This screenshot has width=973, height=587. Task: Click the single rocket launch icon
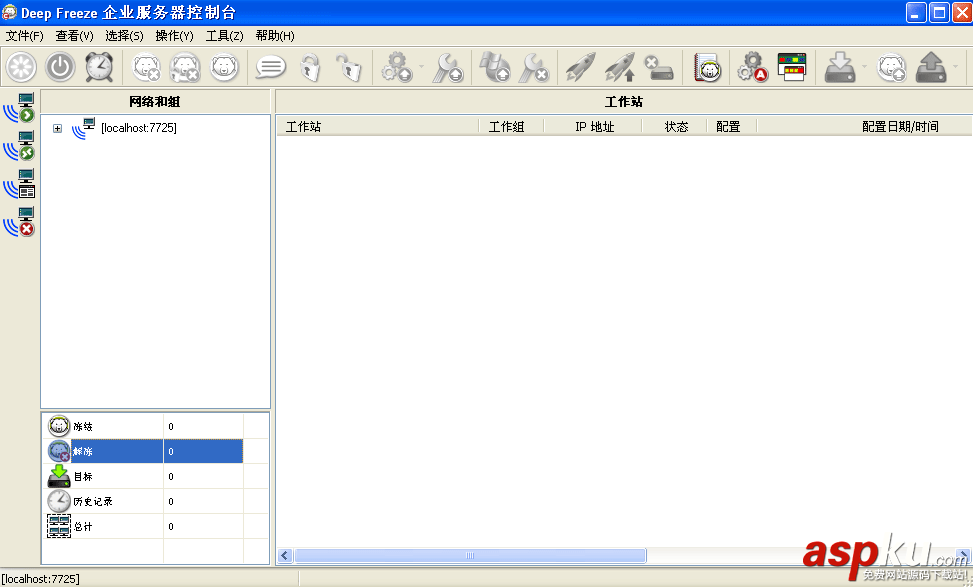tap(581, 67)
